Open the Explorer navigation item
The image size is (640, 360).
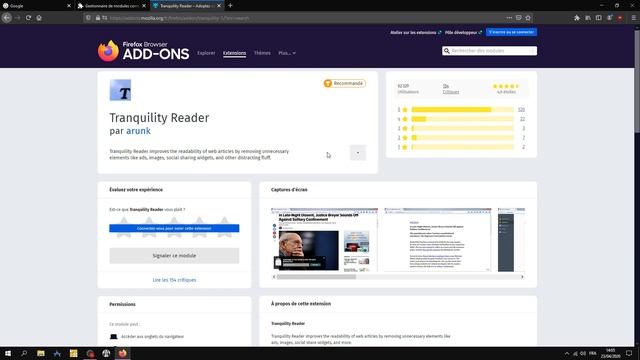coord(206,53)
